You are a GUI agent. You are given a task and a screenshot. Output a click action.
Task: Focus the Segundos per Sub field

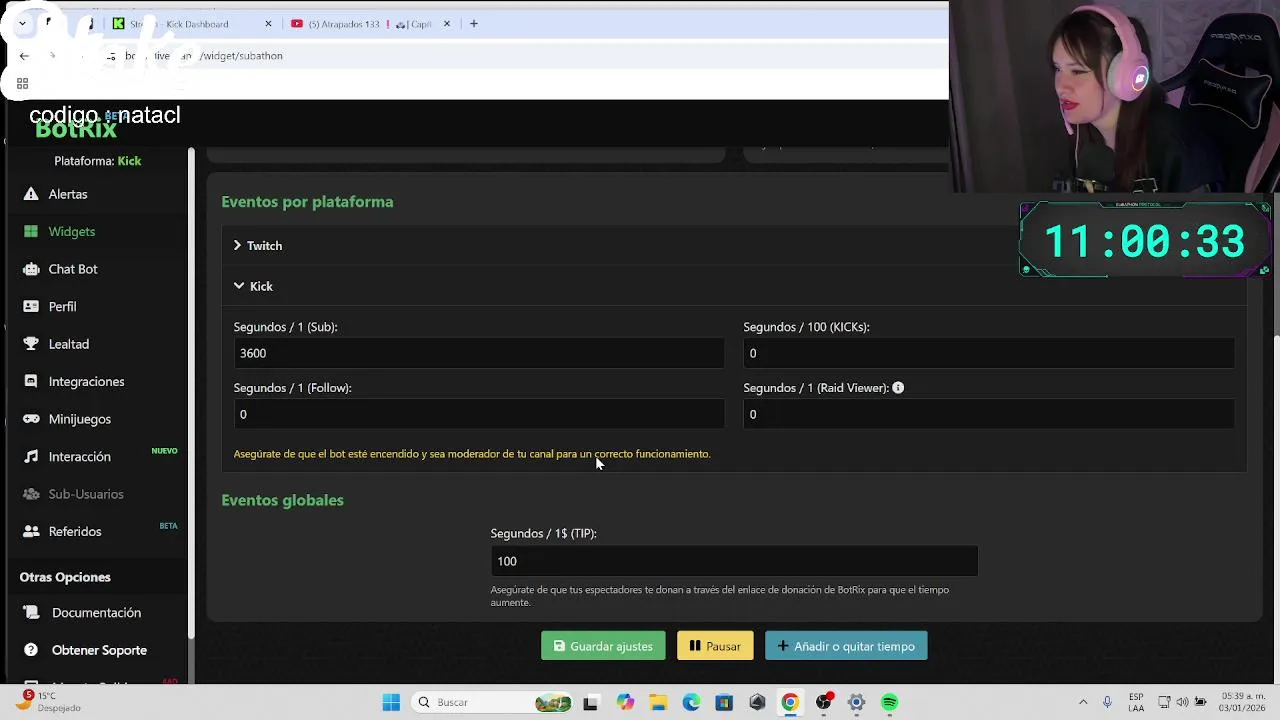click(x=478, y=353)
